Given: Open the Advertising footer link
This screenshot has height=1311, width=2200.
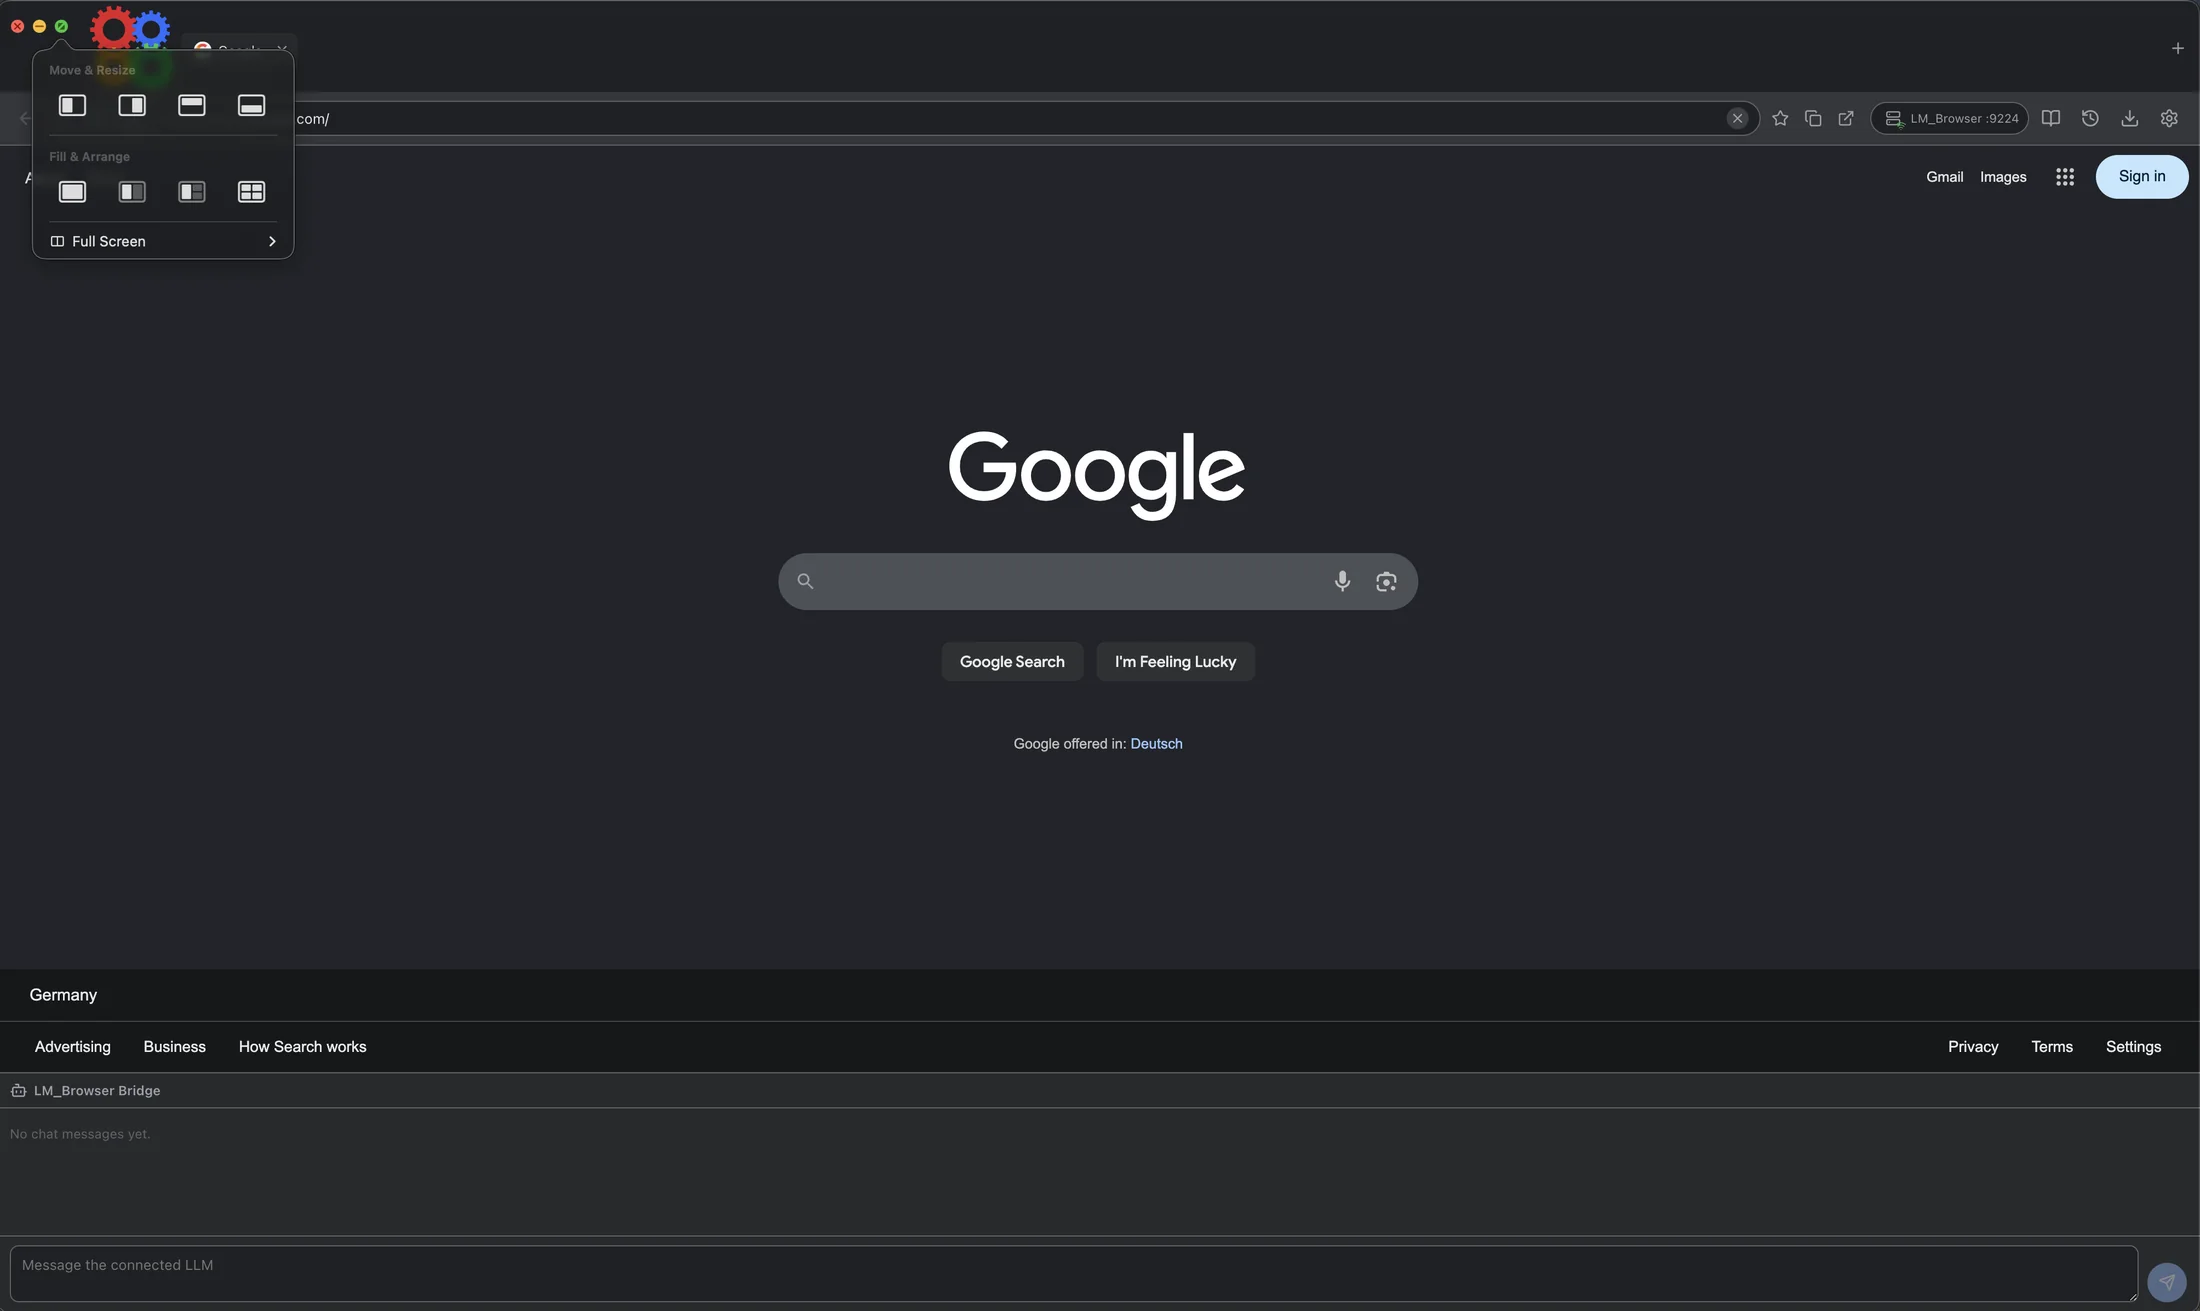Looking at the screenshot, I should [x=73, y=1047].
